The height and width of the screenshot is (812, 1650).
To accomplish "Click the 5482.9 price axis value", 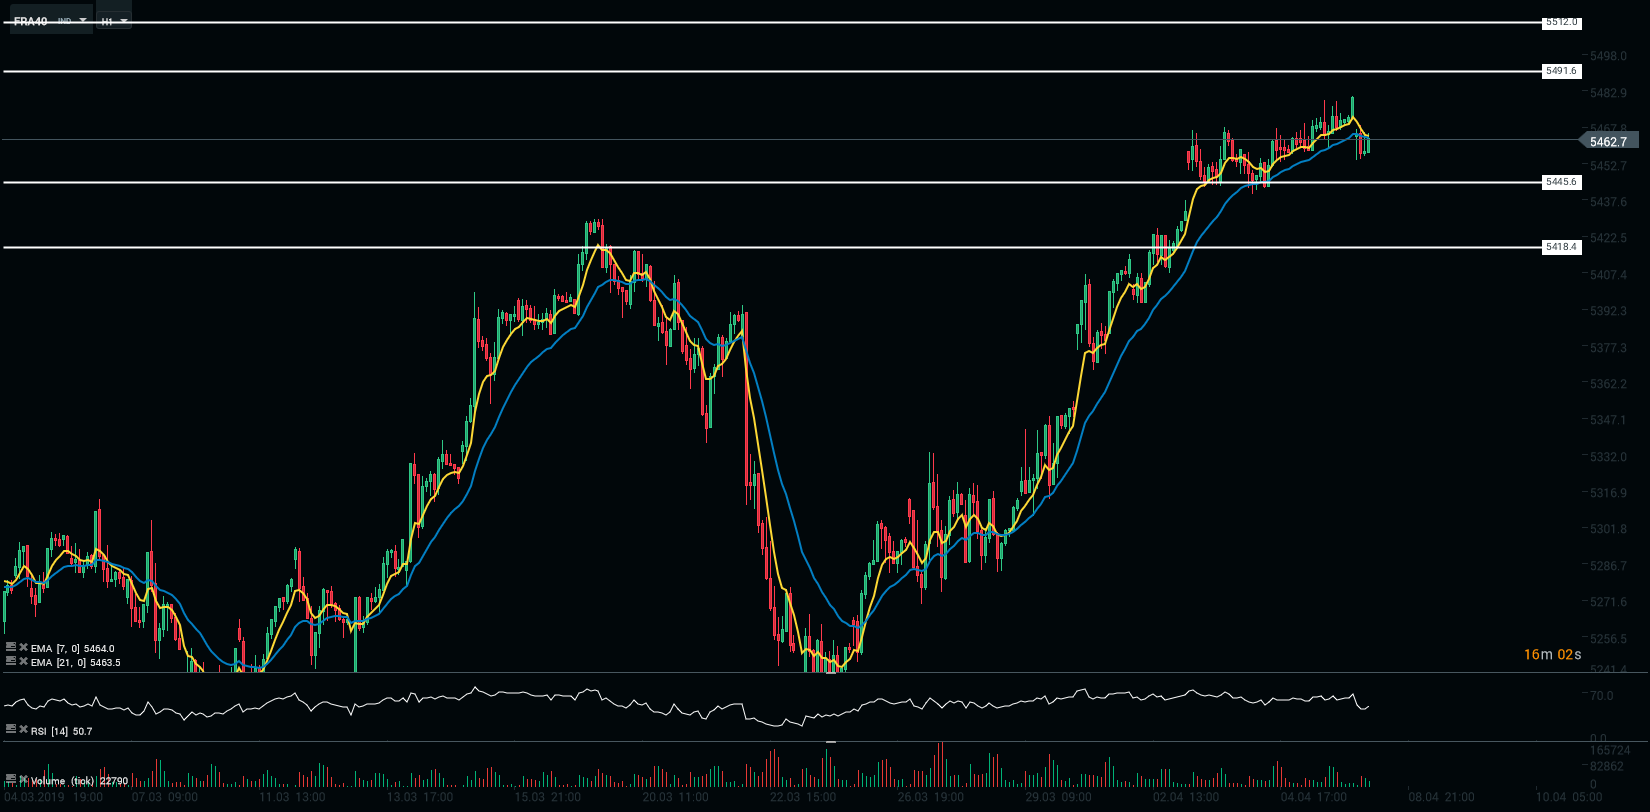I will (x=1608, y=93).
